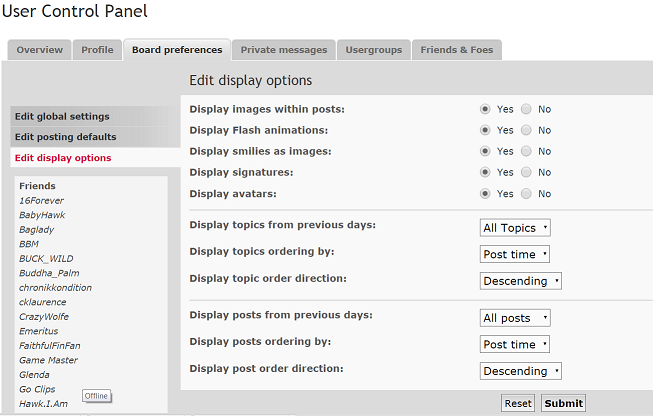Select No for Display images within posts
The width and height of the screenshot is (653, 416).
(526, 109)
